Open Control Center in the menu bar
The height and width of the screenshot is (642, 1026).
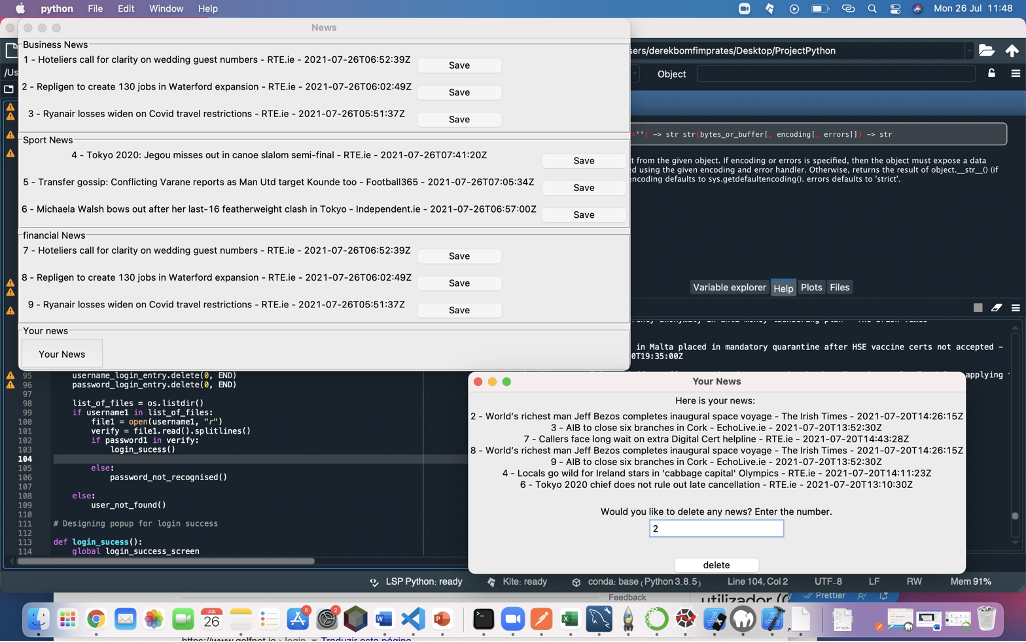tap(894, 9)
